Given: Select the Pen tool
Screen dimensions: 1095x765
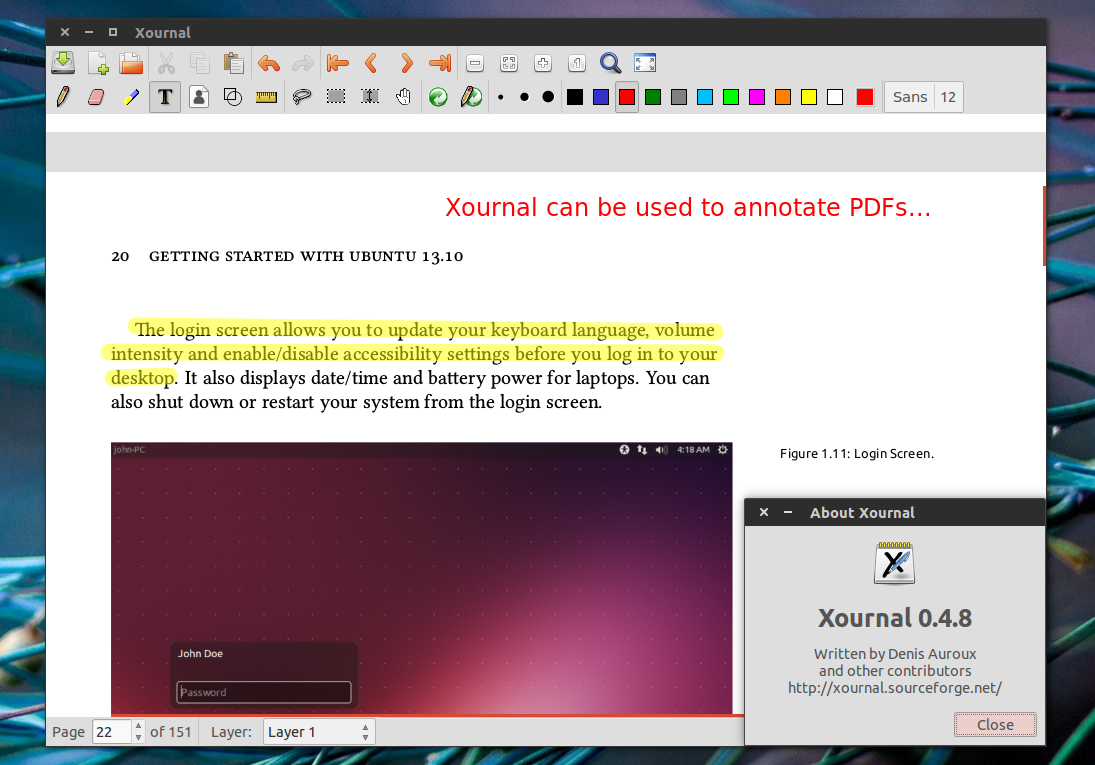Looking at the screenshot, I should point(62,96).
